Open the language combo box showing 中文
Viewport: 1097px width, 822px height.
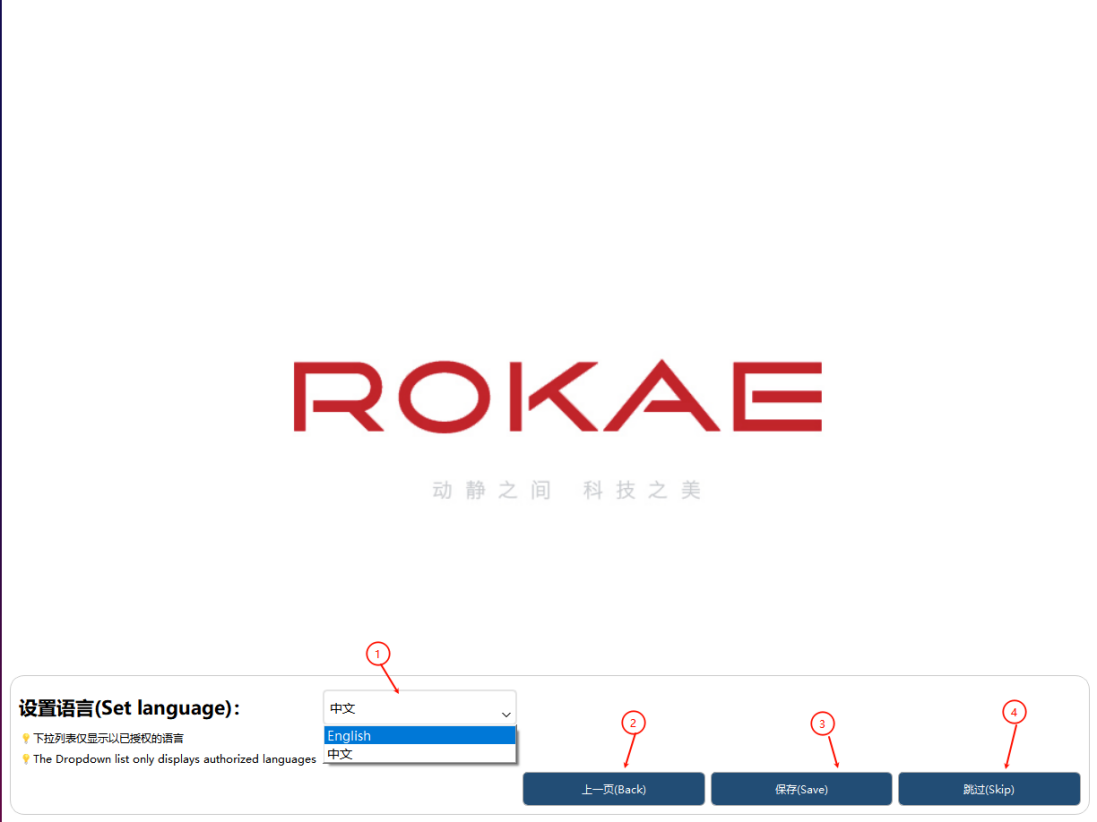tap(420, 708)
